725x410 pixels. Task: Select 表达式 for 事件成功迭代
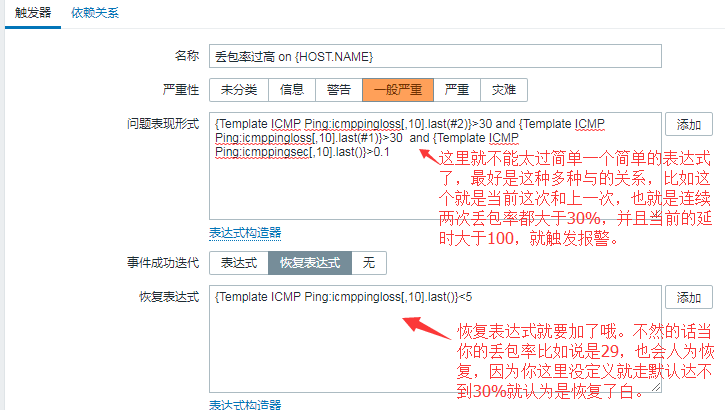pos(239,263)
